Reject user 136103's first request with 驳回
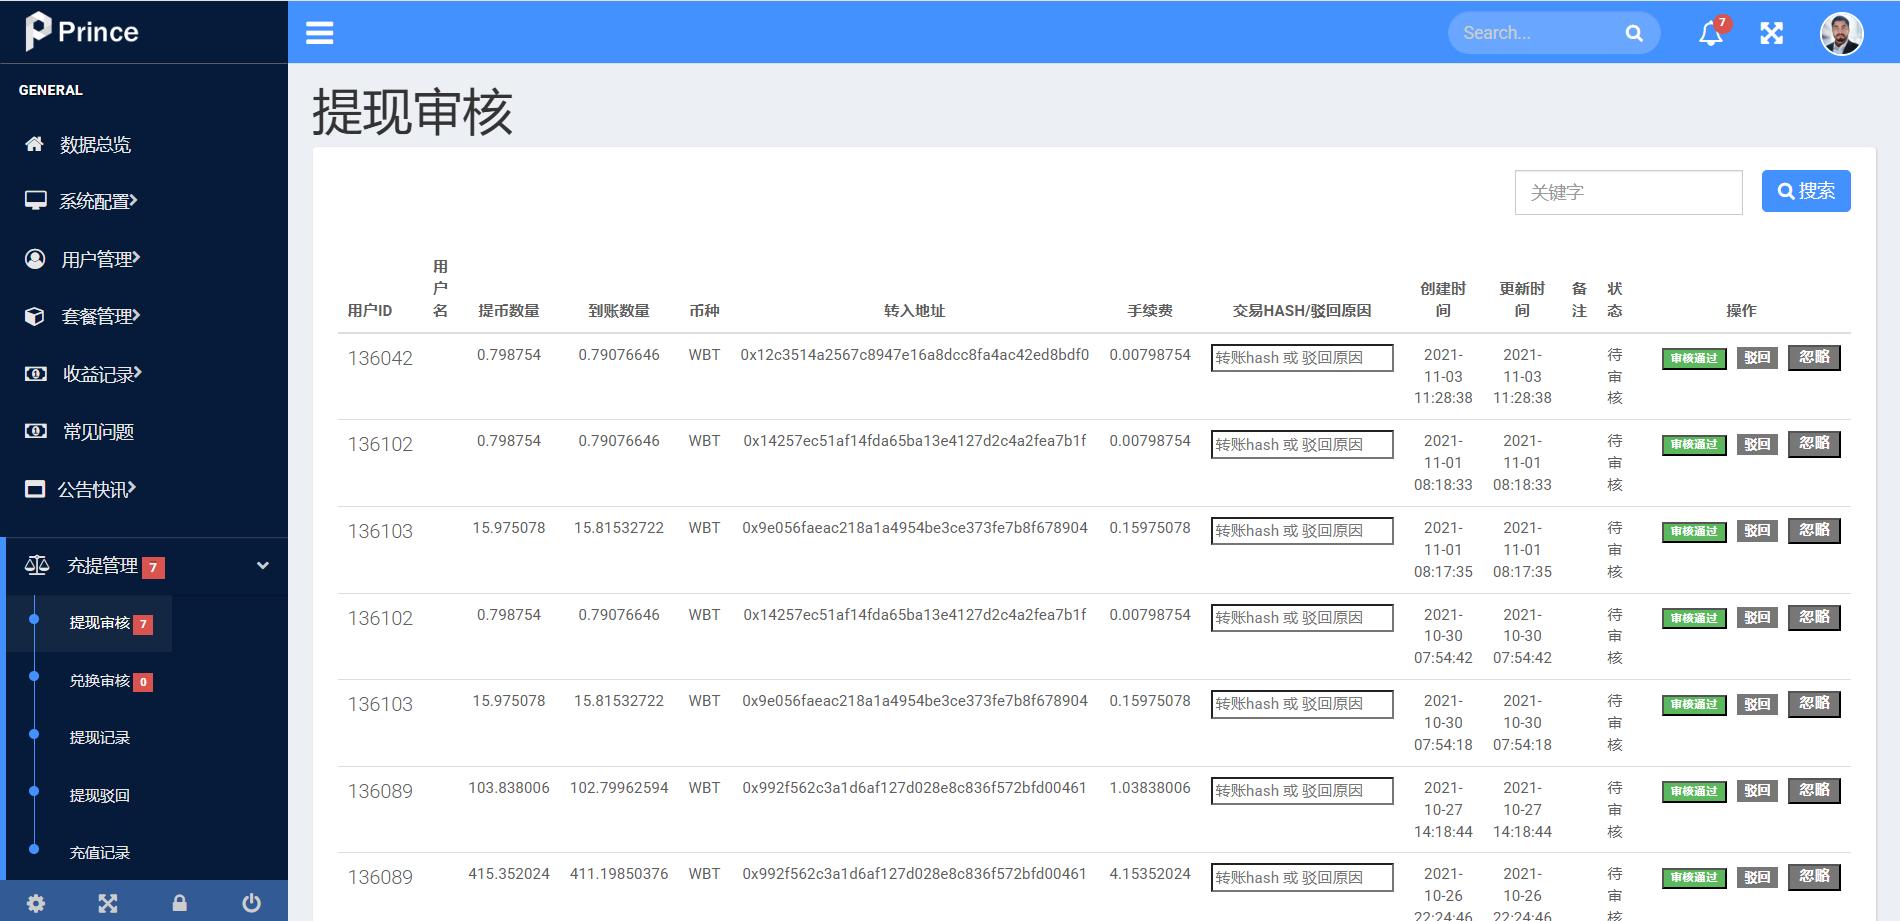 (1757, 531)
